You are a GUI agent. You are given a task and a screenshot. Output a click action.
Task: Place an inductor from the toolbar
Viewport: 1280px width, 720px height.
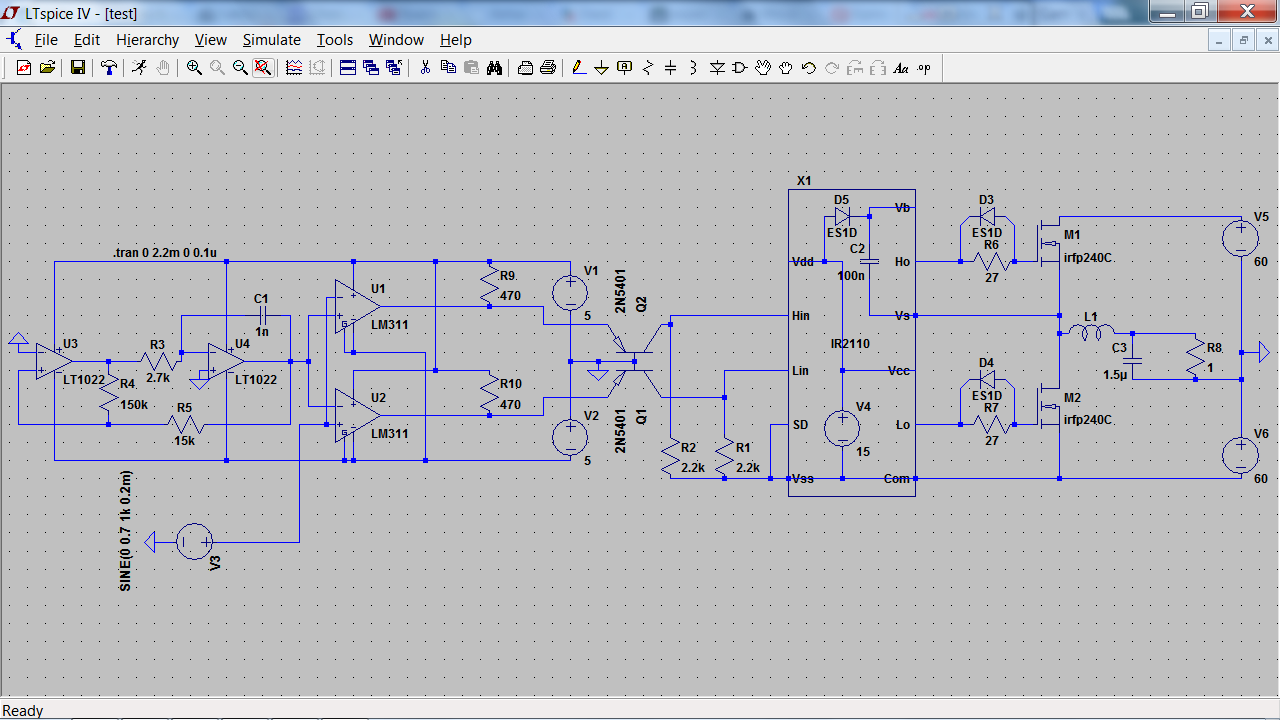click(x=694, y=68)
